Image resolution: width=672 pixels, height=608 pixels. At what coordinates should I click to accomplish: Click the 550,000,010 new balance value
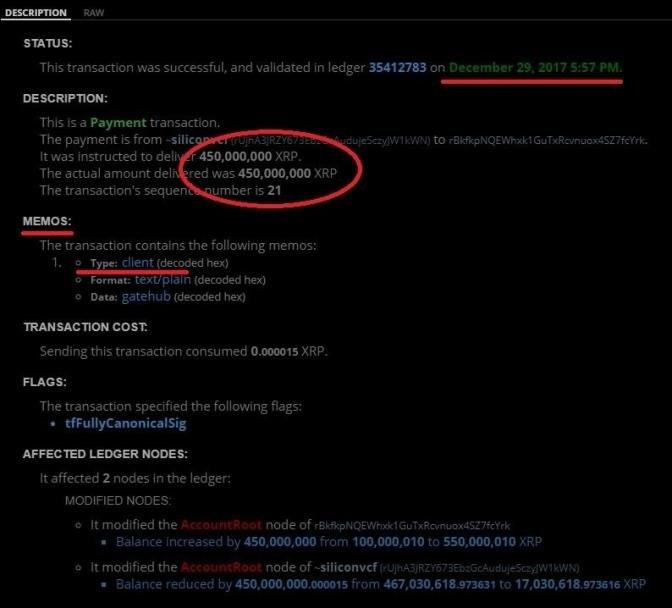[x=479, y=542]
